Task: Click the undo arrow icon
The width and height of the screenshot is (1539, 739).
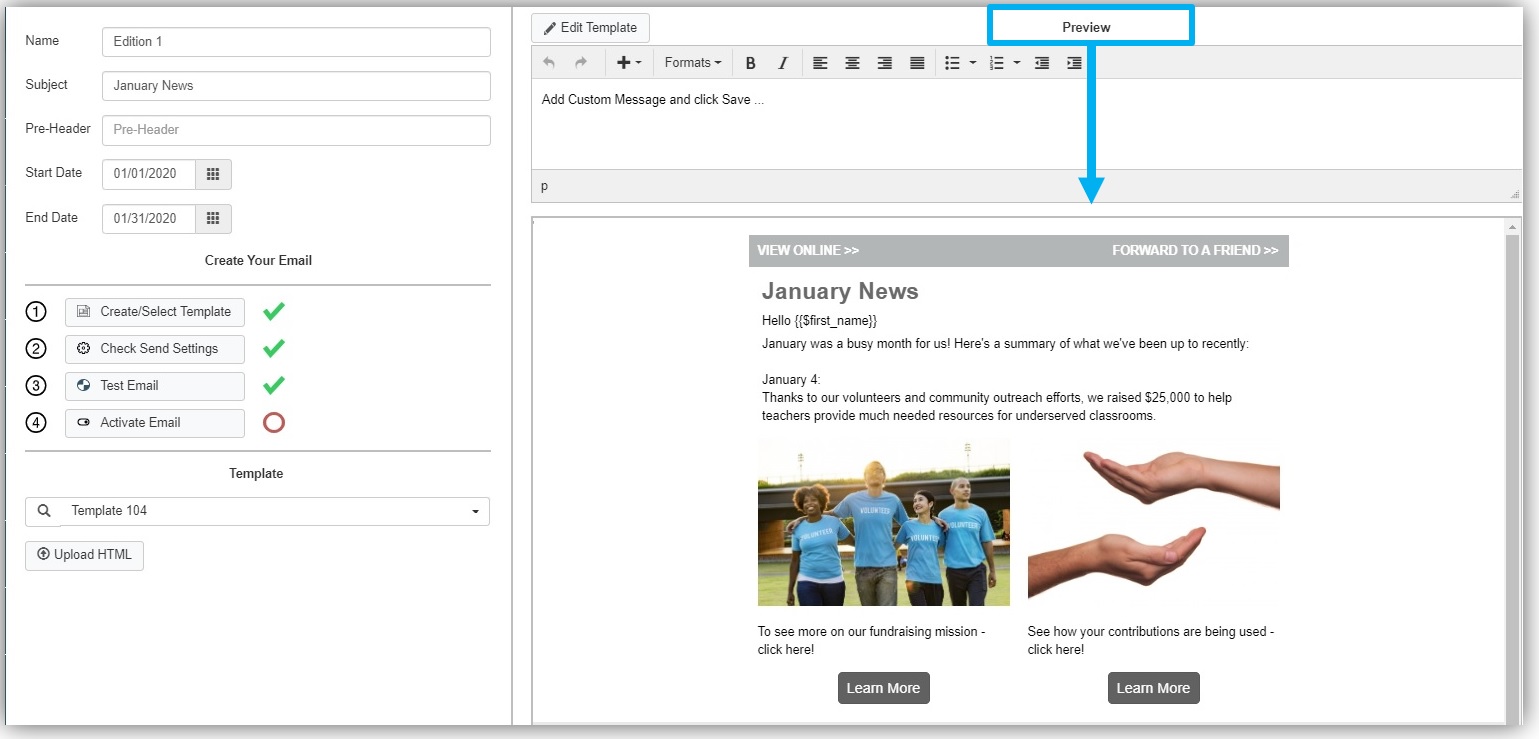Action: pyautogui.click(x=549, y=63)
